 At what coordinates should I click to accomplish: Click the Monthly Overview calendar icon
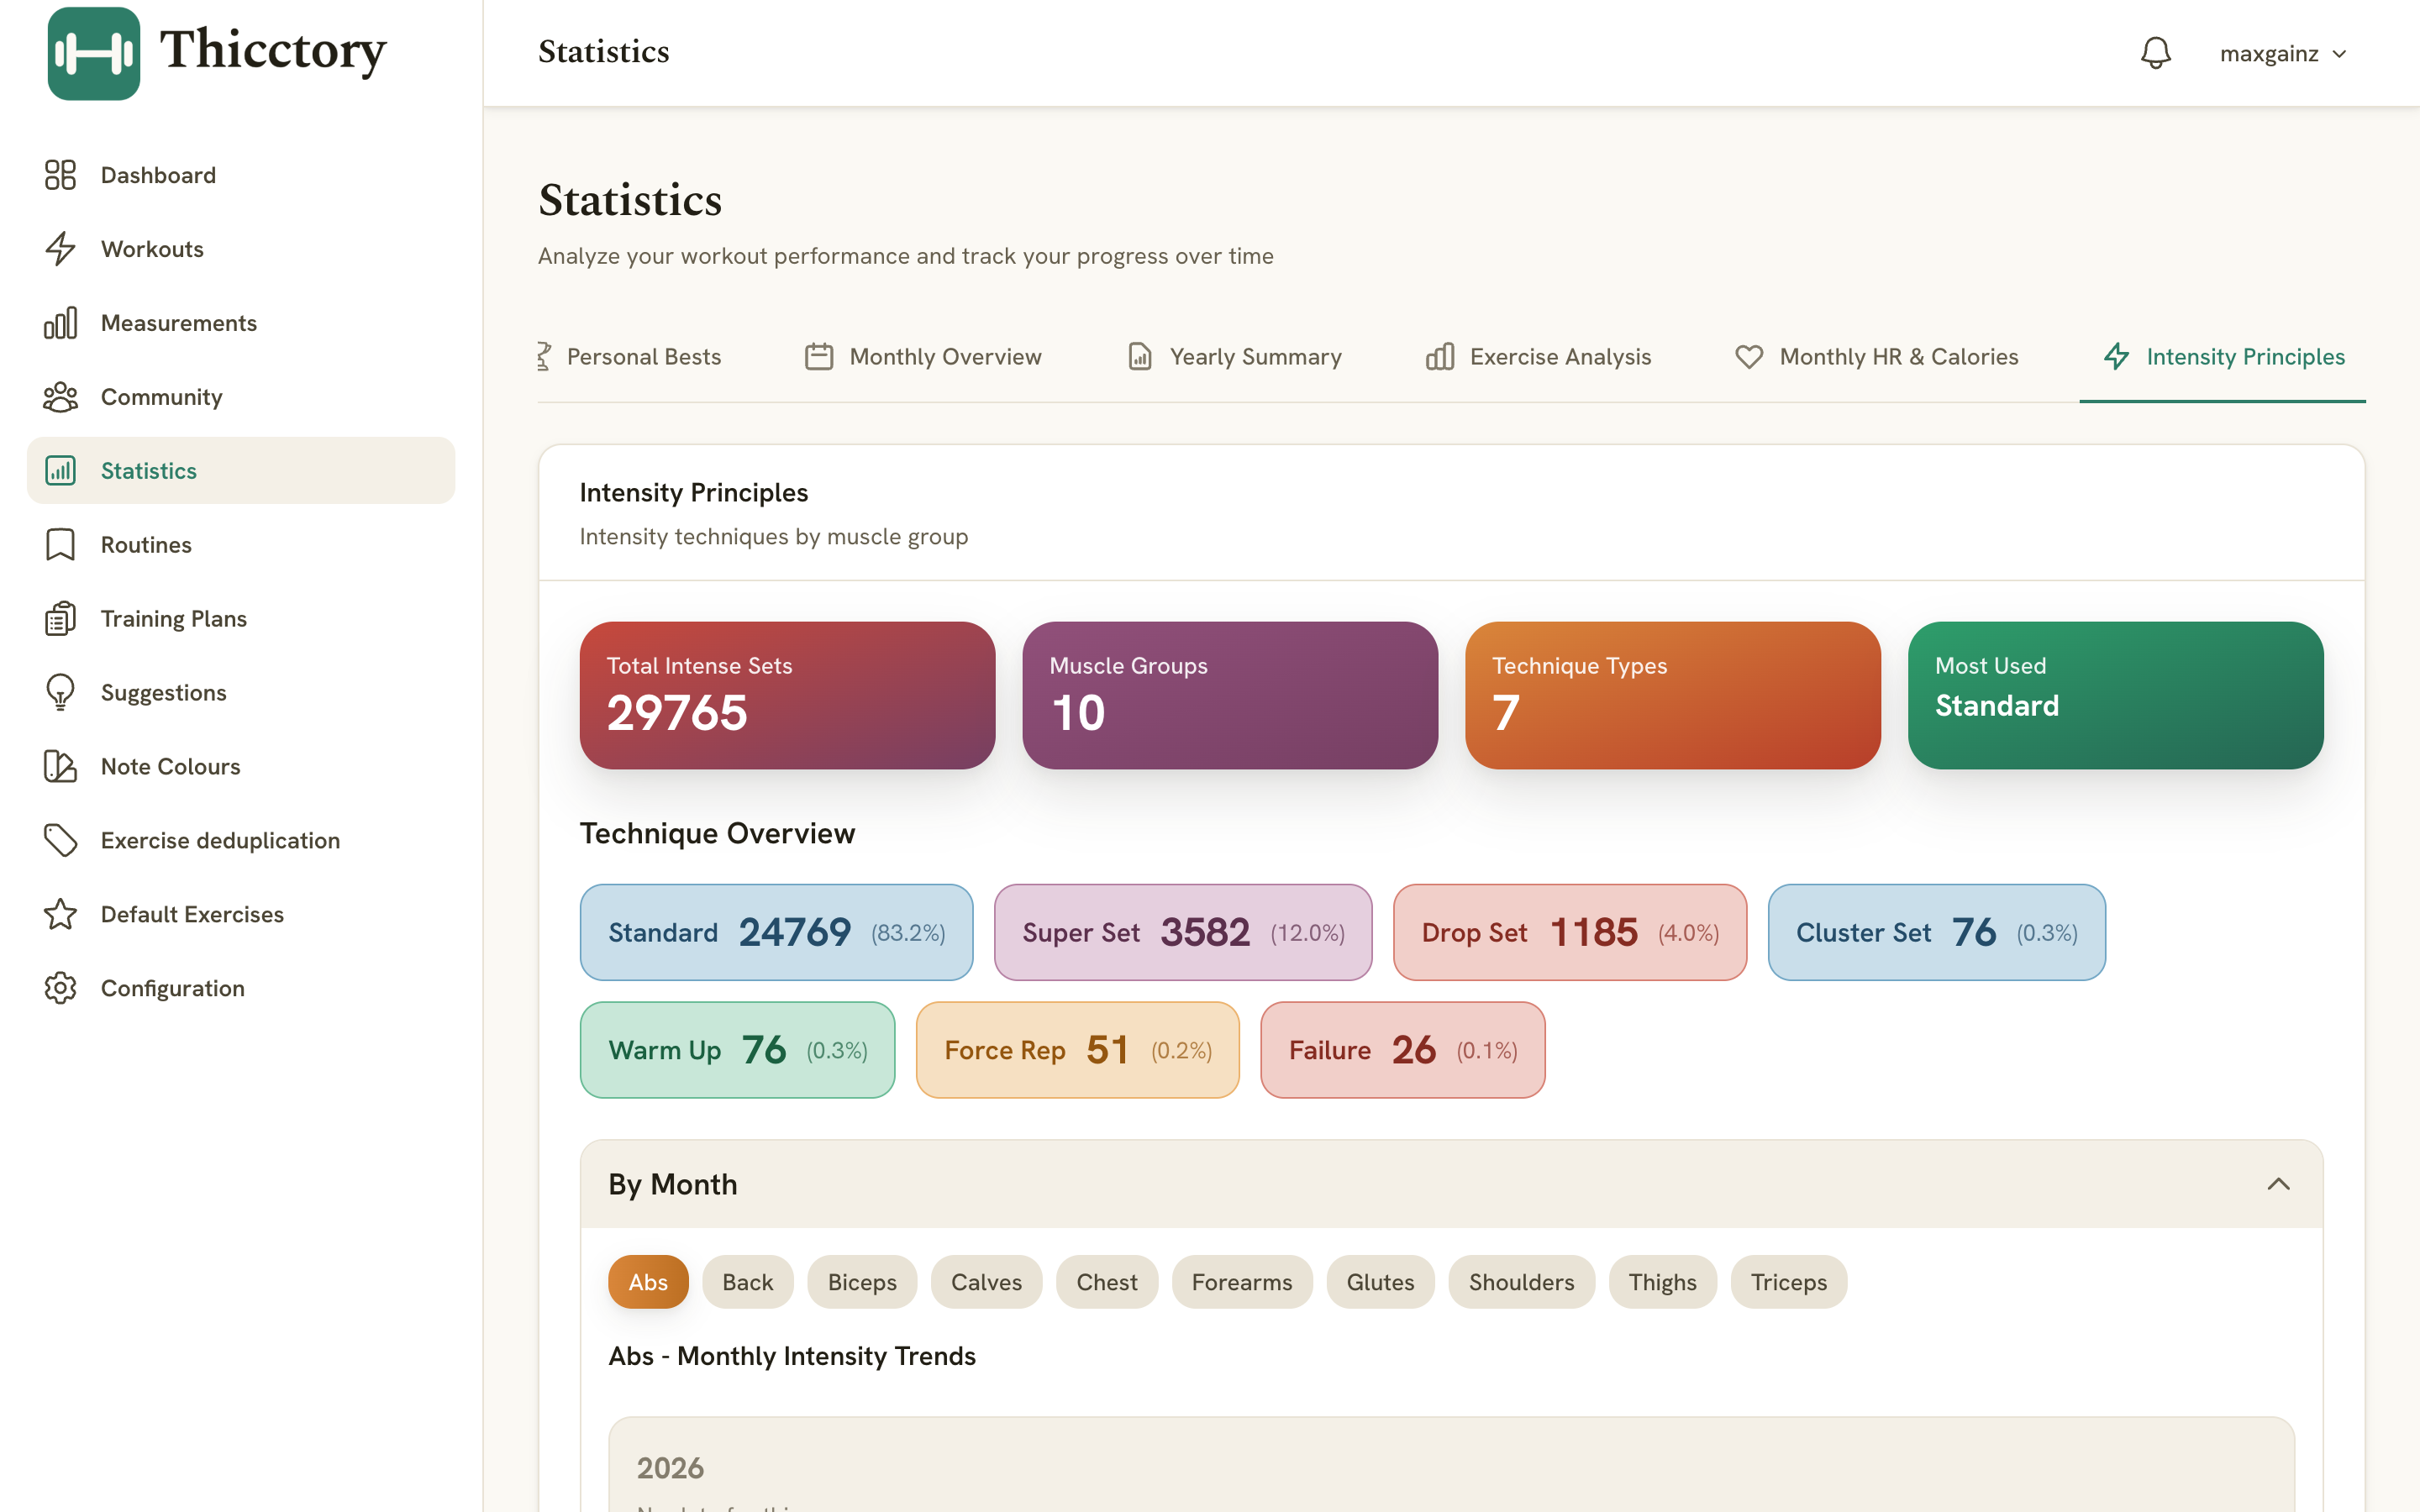pos(819,357)
